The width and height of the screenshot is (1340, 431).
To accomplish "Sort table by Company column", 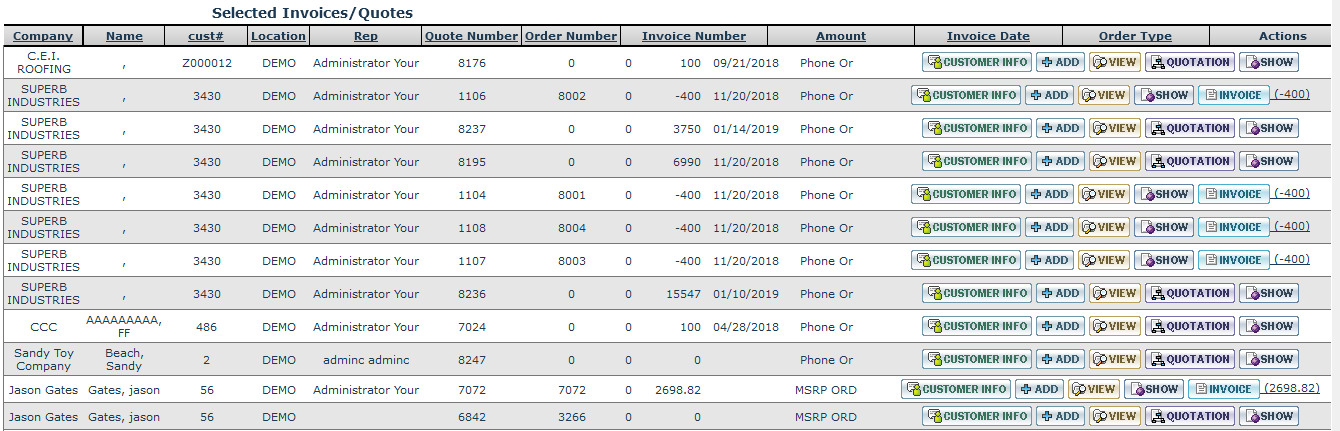I will click(x=43, y=36).
